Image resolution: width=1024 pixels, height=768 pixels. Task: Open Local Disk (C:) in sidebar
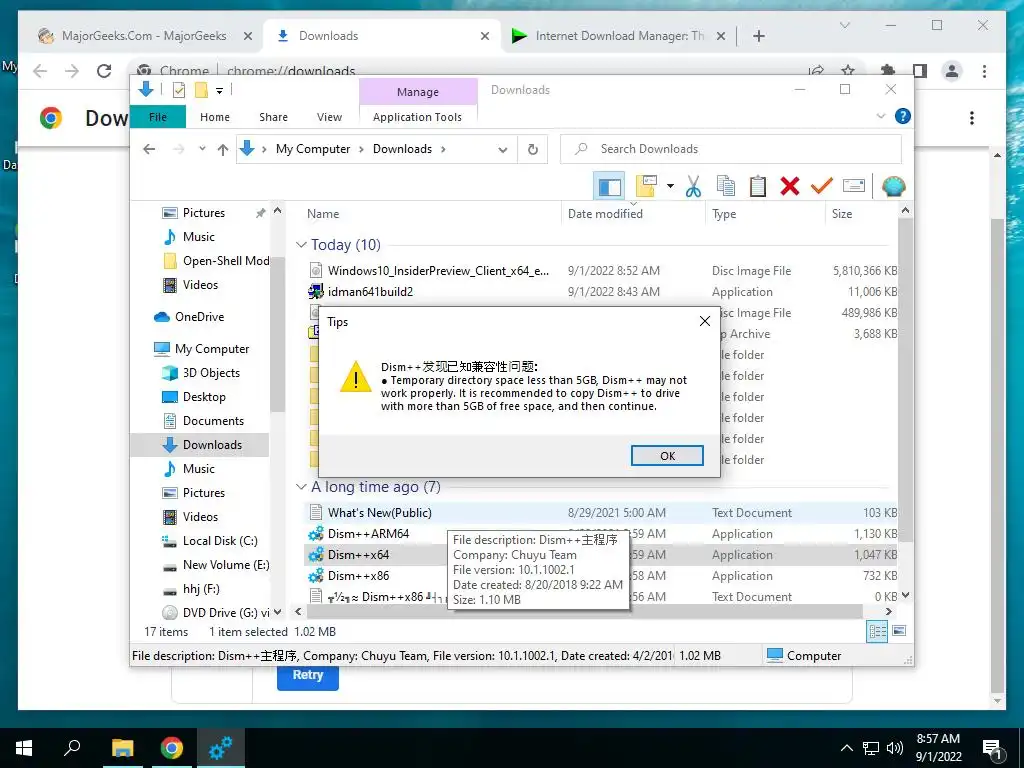[x=220, y=541]
